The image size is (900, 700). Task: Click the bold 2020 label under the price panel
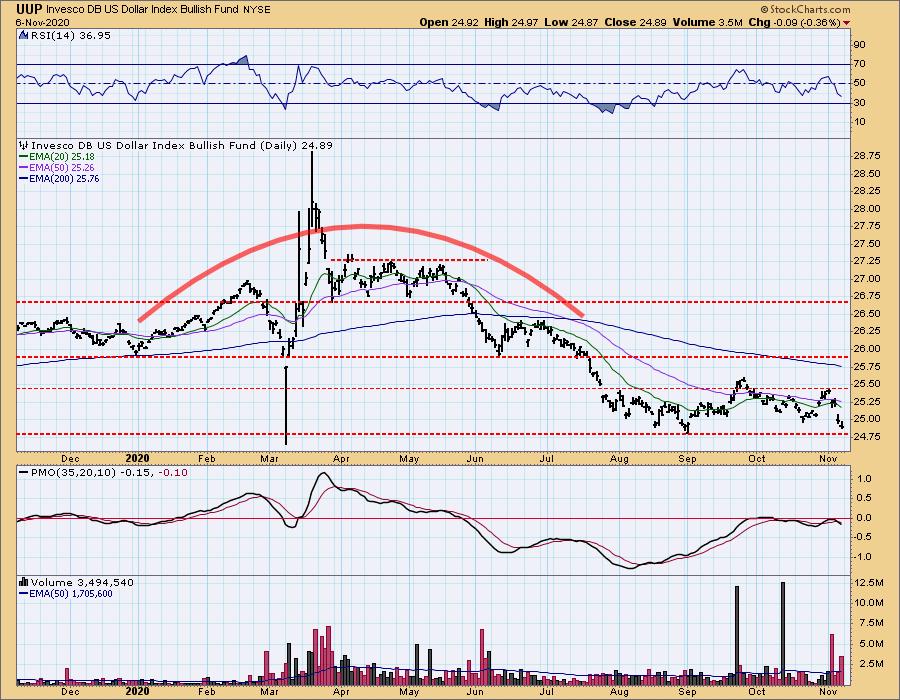click(137, 458)
